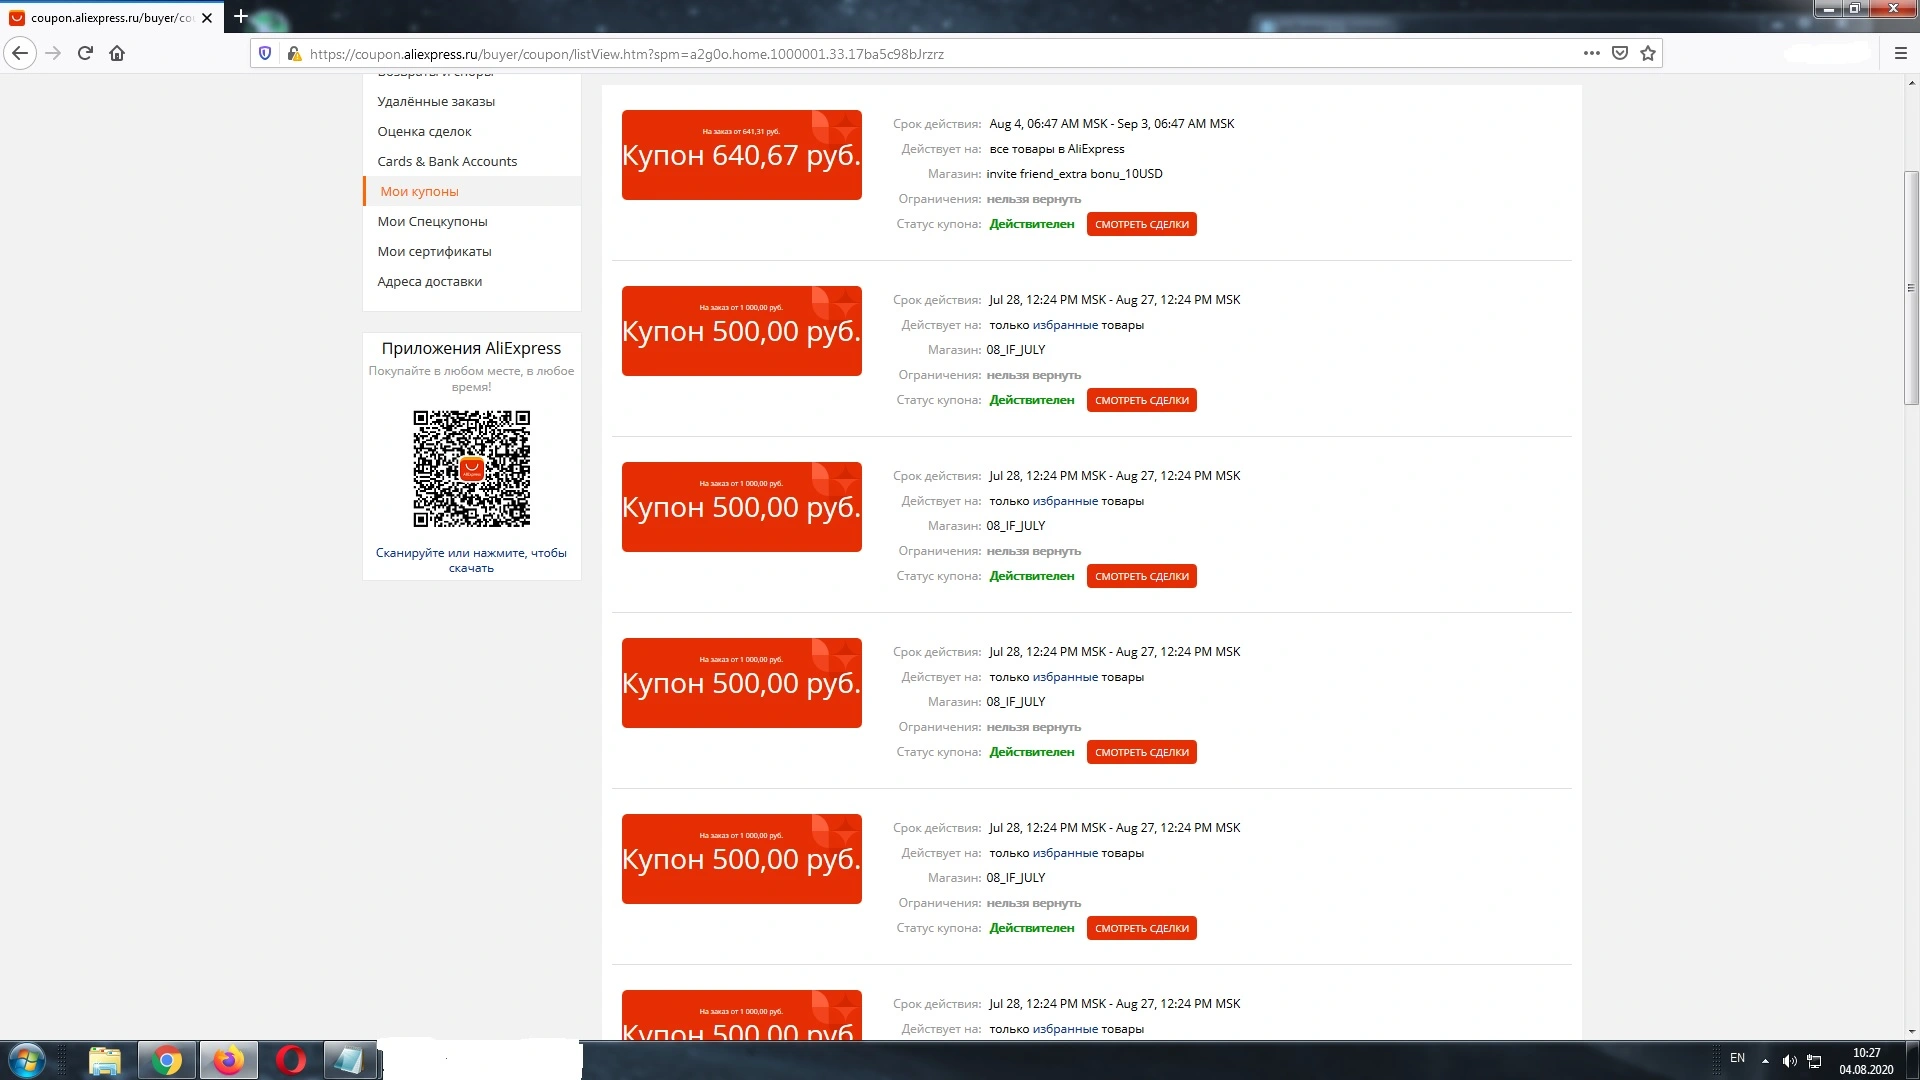Click the scan-or-download app link

[x=471, y=560]
